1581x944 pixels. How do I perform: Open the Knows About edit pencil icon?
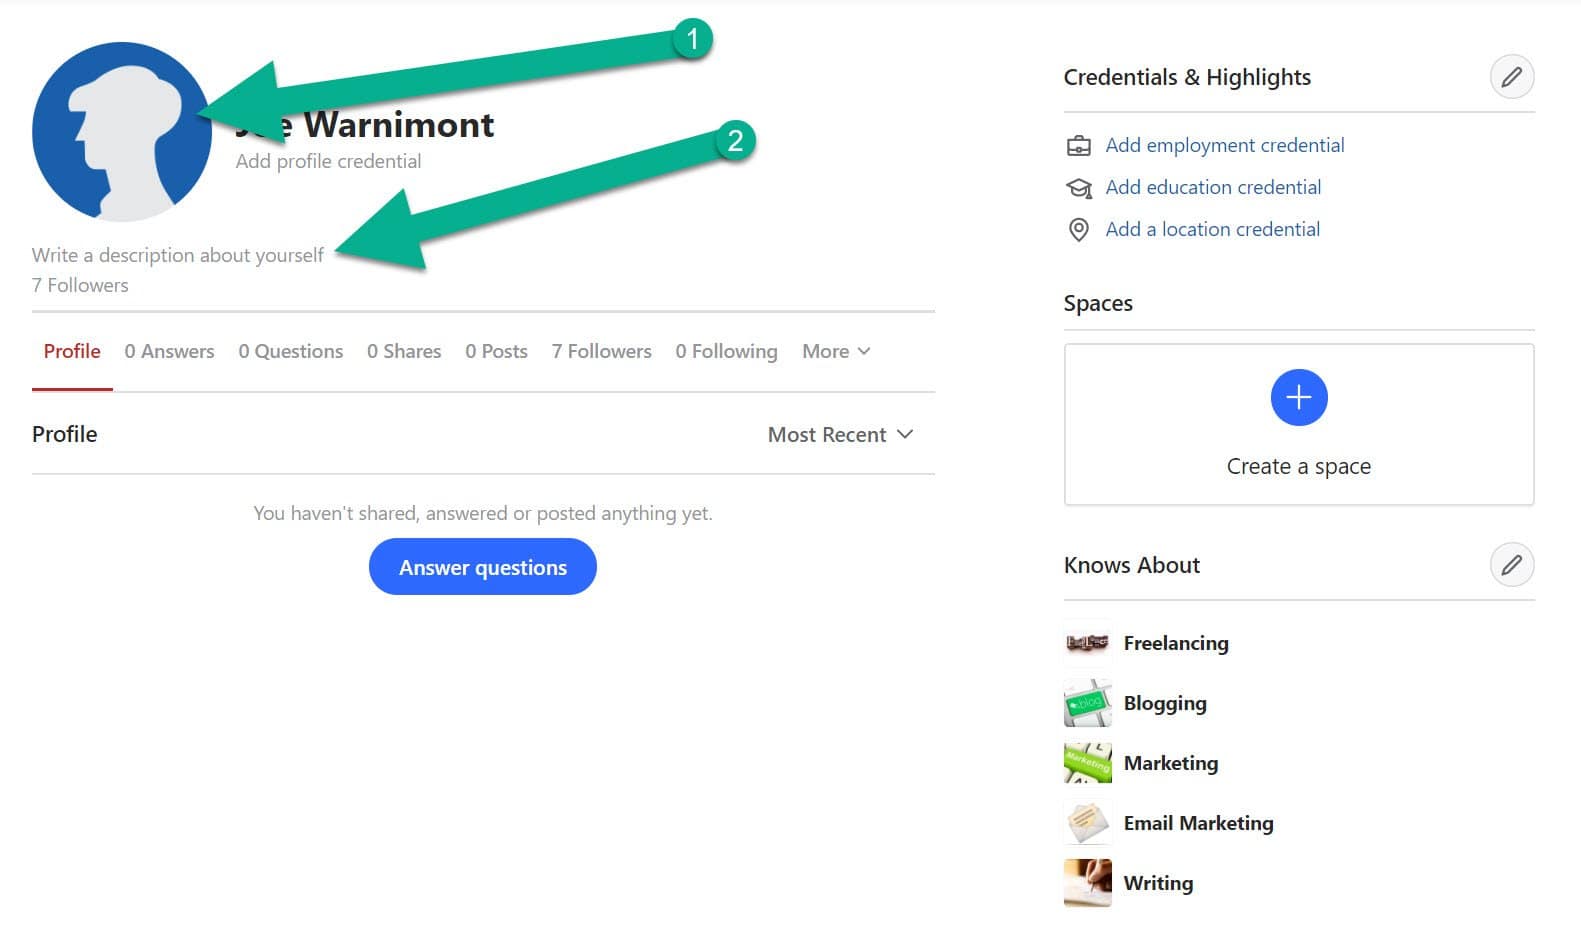(x=1513, y=565)
